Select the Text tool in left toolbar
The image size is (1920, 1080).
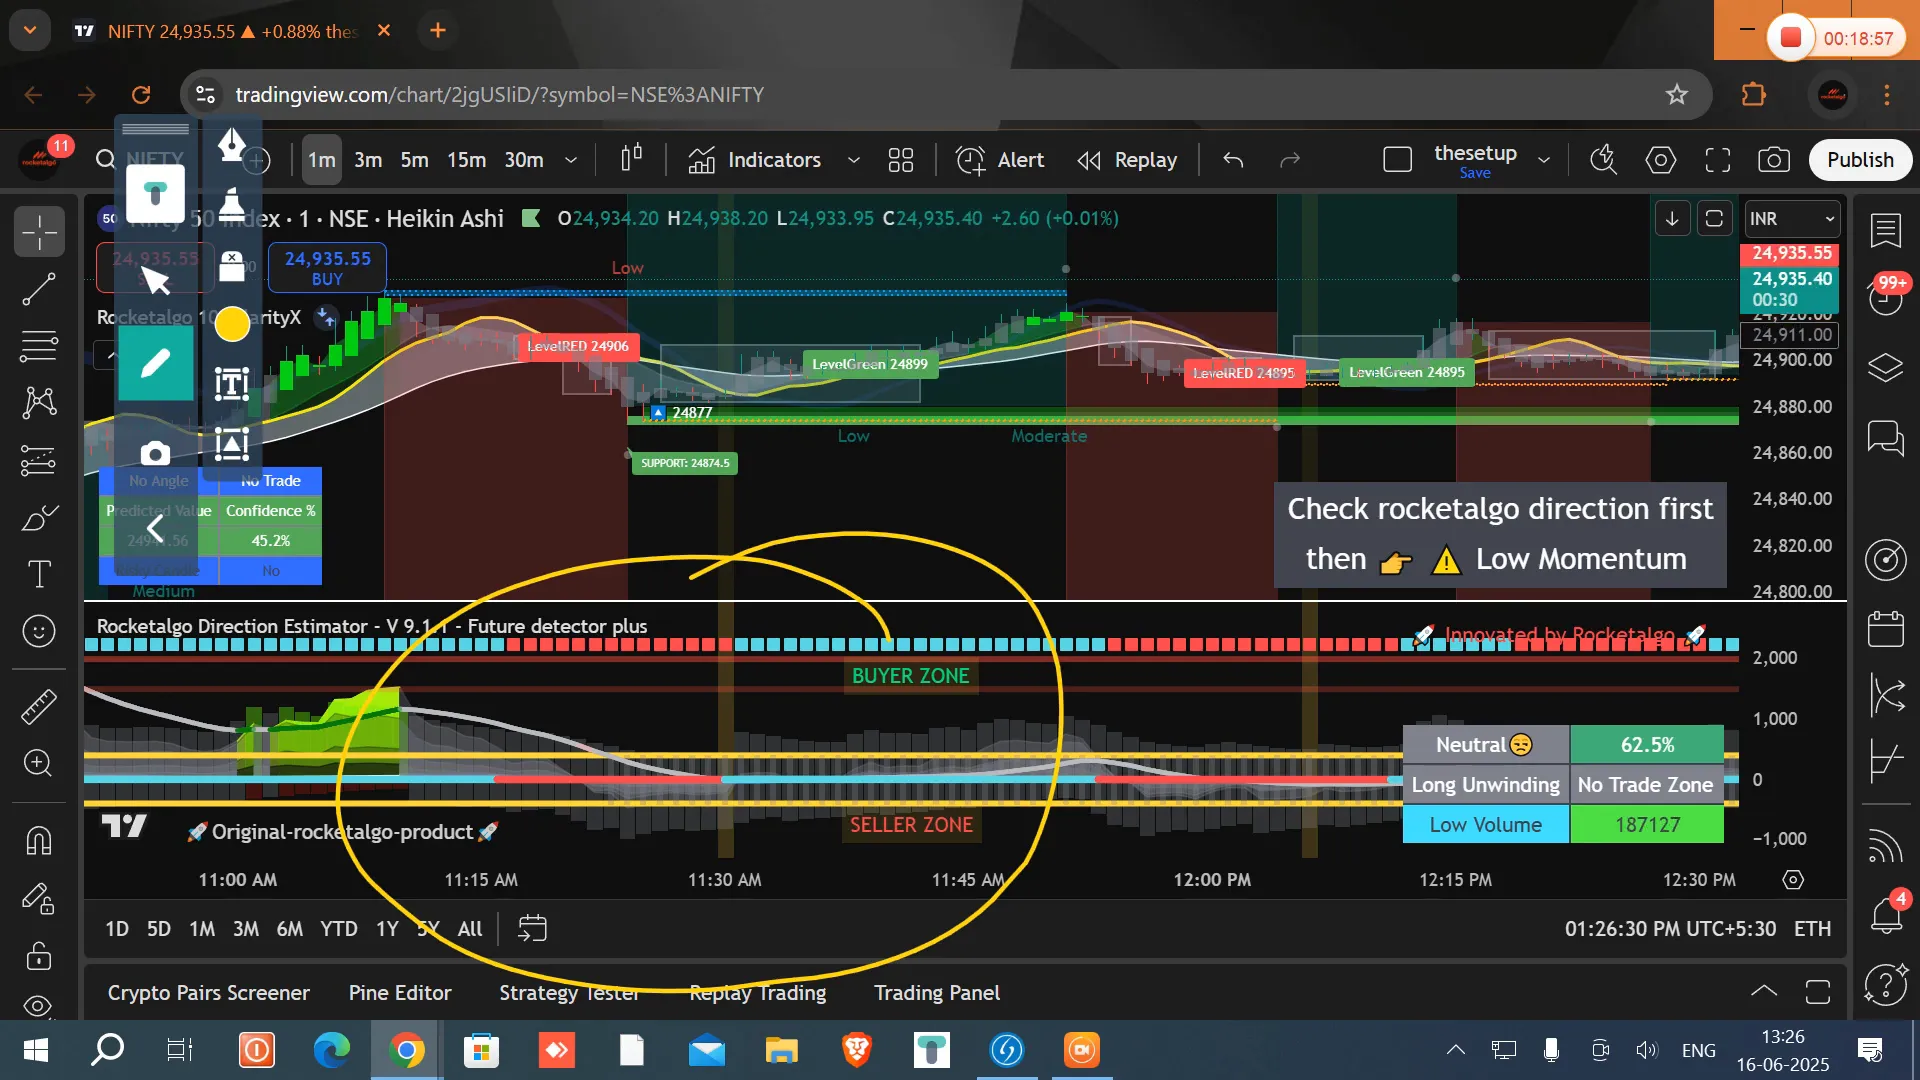click(38, 574)
